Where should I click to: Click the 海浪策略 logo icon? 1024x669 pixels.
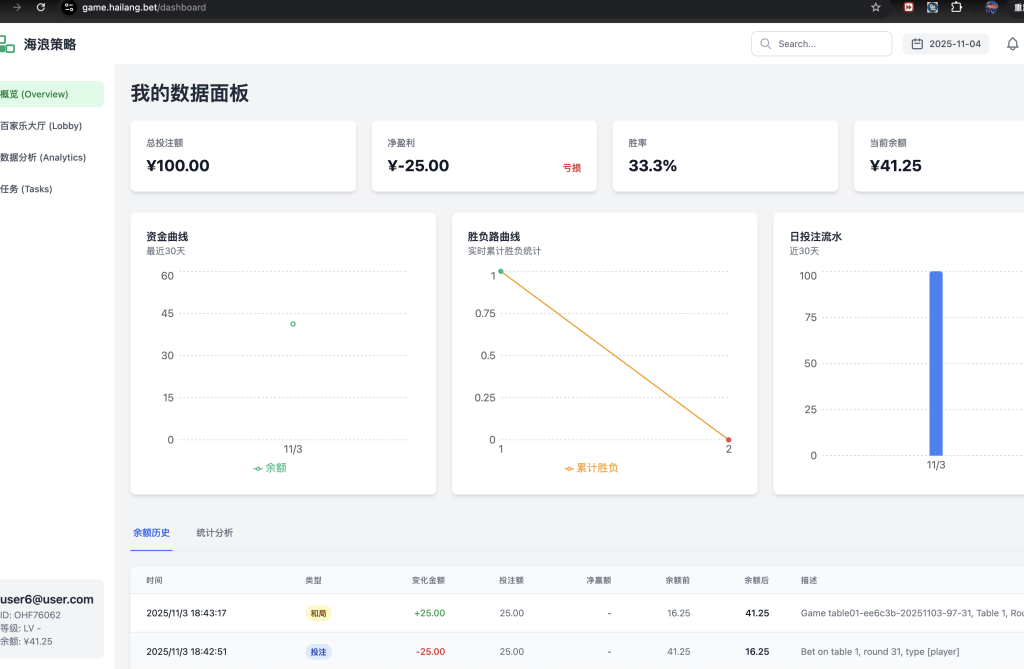coord(7,44)
